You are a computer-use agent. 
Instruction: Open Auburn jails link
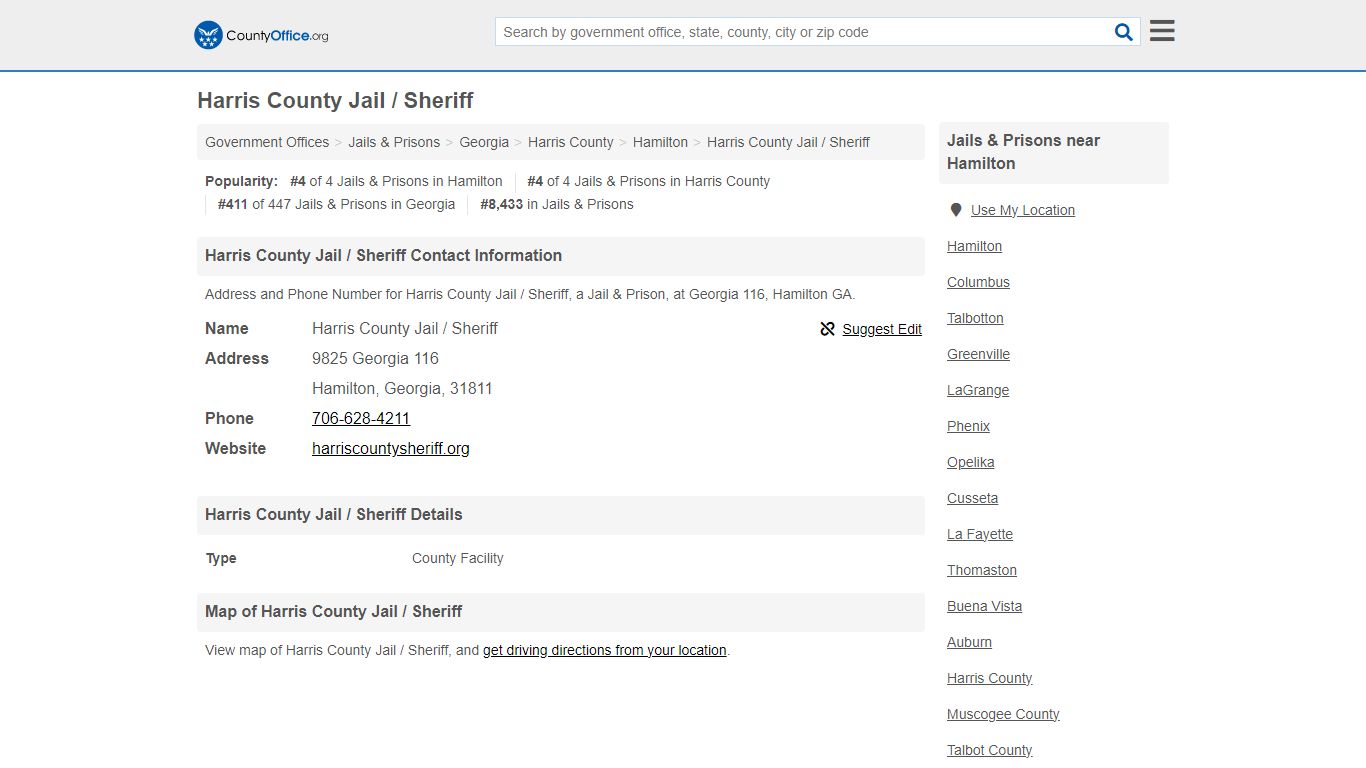point(969,642)
